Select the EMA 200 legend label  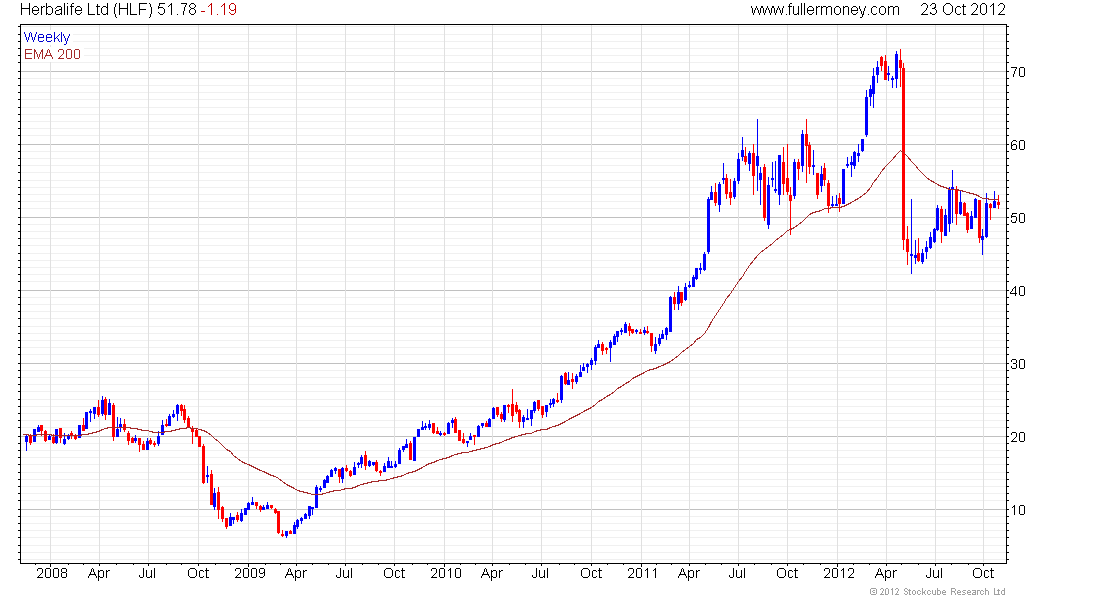pyautogui.click(x=53, y=54)
